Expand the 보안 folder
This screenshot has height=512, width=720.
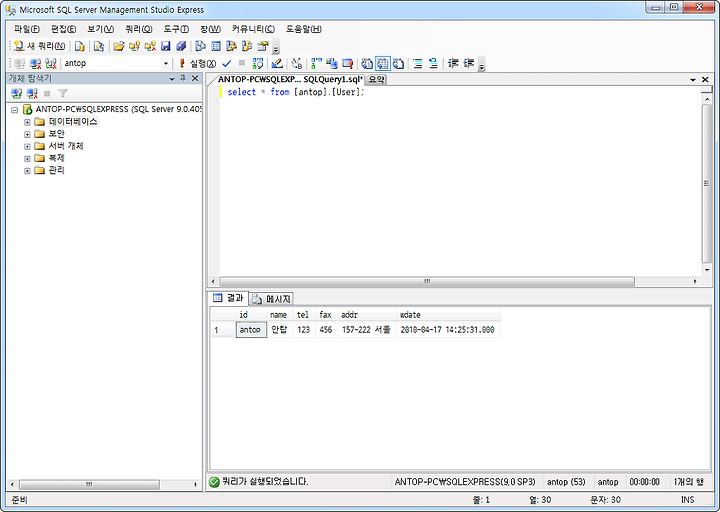tap(27, 134)
